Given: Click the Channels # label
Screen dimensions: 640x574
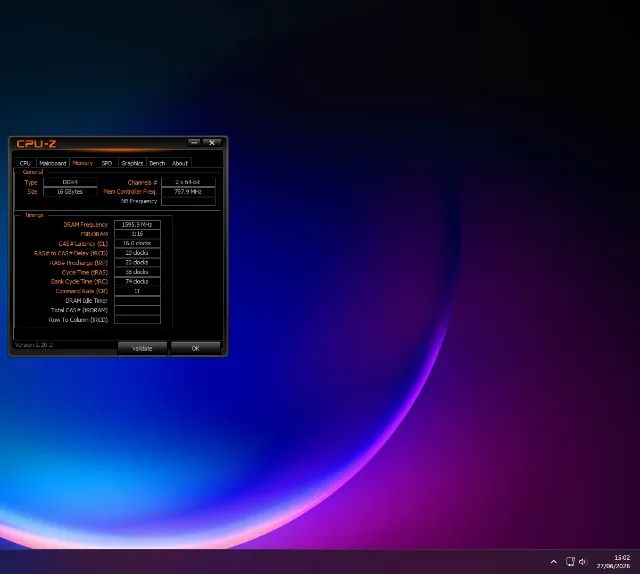Looking at the screenshot, I should 142,182.
